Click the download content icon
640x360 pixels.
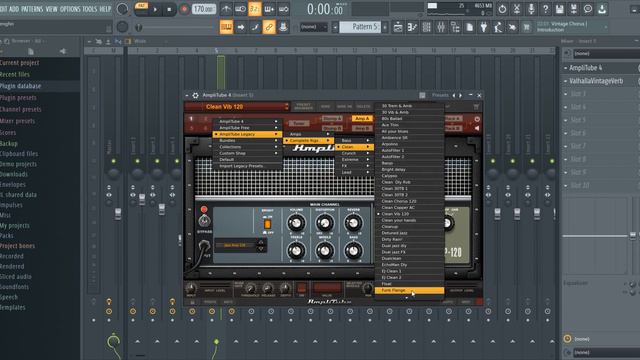coord(602,9)
